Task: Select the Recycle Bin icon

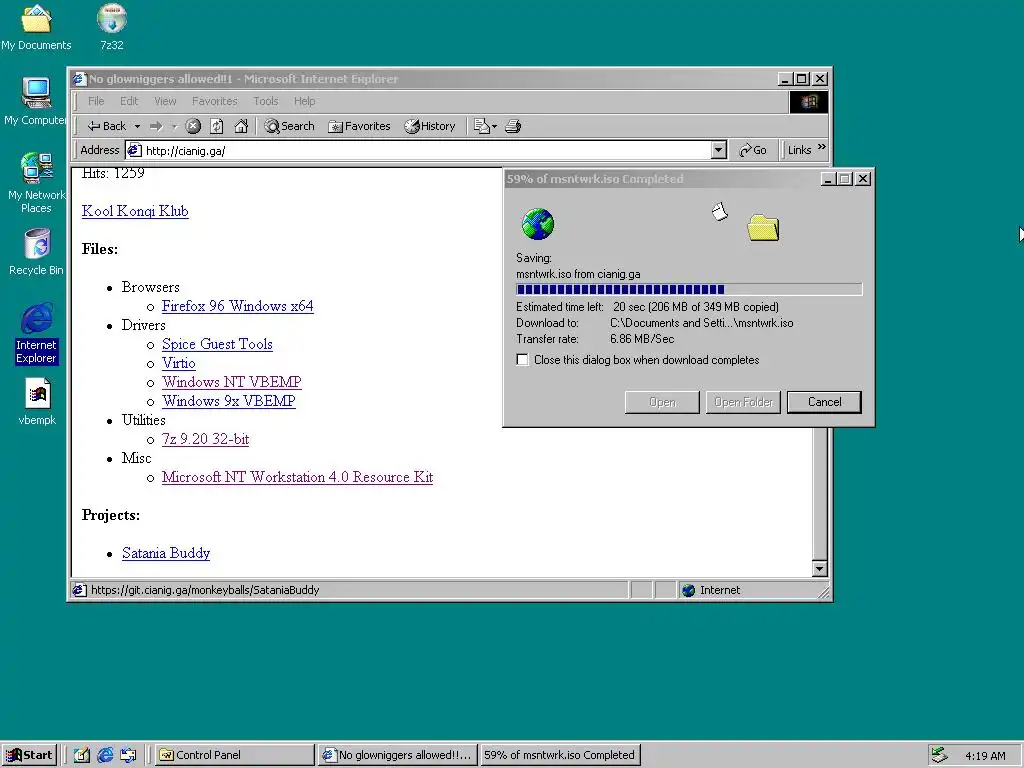Action: point(36,252)
